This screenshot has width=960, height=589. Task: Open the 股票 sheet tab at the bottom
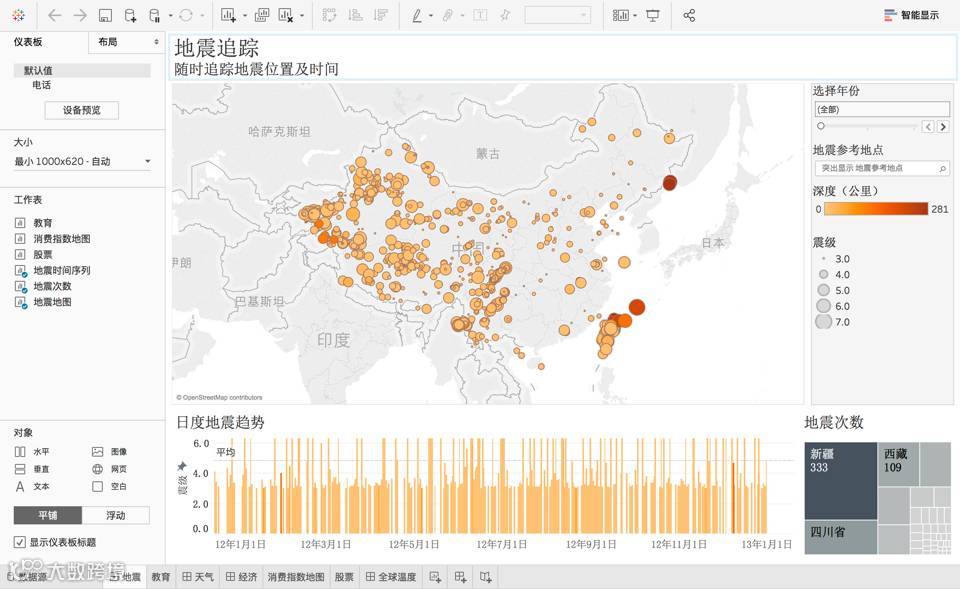(344, 577)
